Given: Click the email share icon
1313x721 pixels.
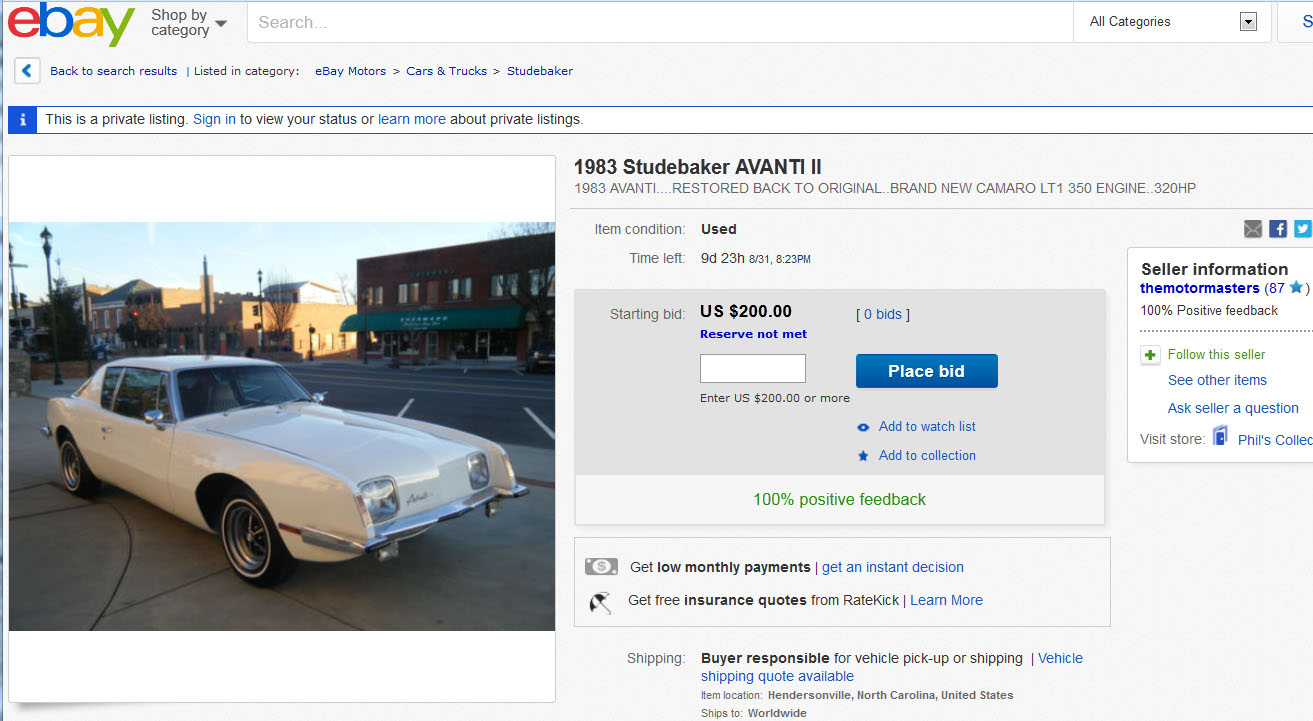Looking at the screenshot, I should click(x=1253, y=229).
